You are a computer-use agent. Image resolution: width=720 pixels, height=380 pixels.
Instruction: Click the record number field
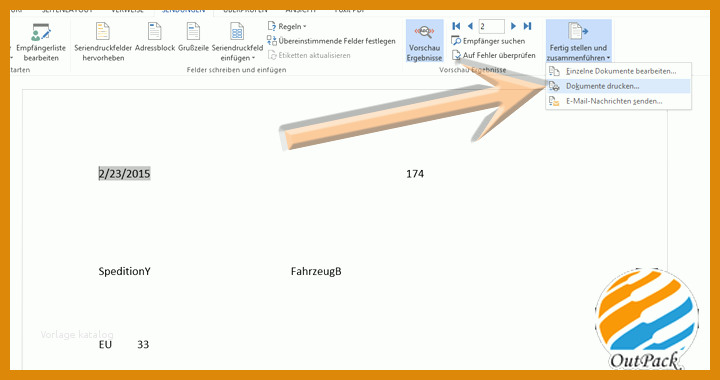click(491, 26)
